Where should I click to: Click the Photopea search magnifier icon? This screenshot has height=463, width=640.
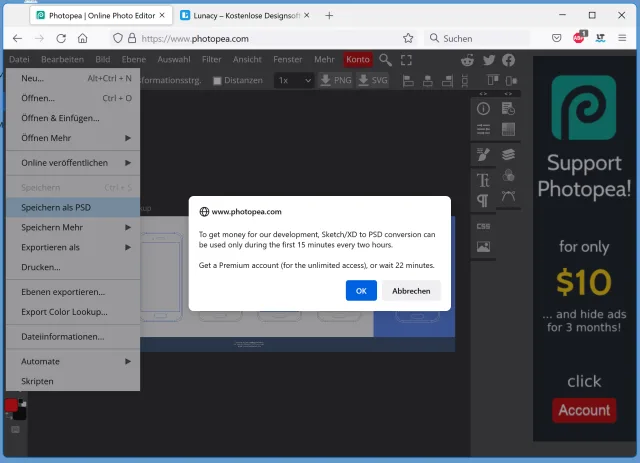(385, 60)
